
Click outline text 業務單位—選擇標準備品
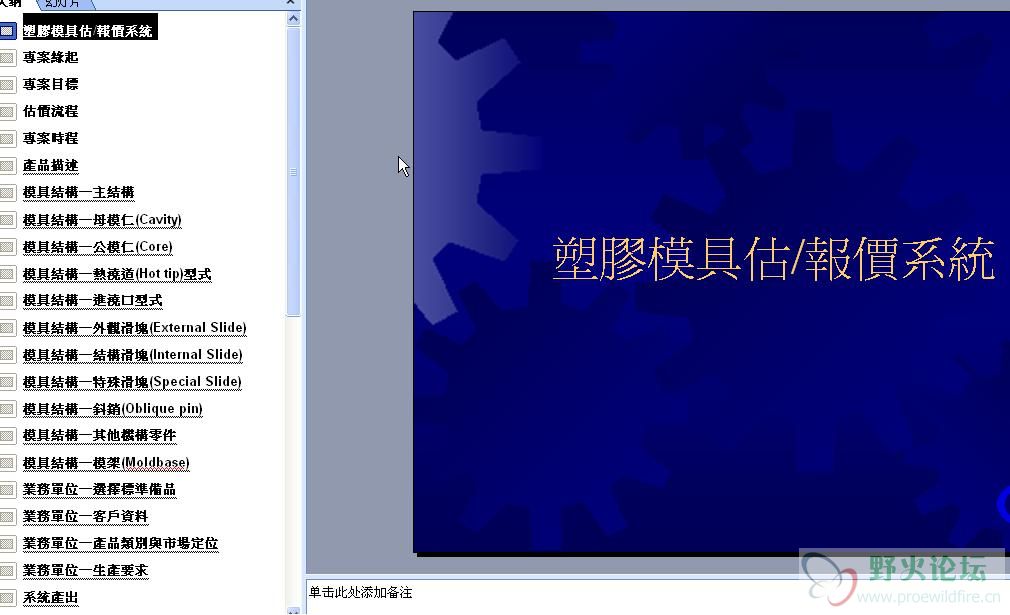point(99,490)
